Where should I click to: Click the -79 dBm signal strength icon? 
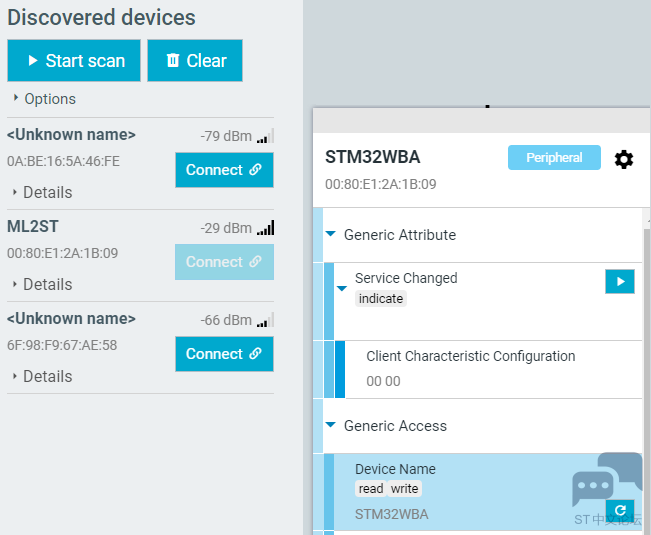265,136
